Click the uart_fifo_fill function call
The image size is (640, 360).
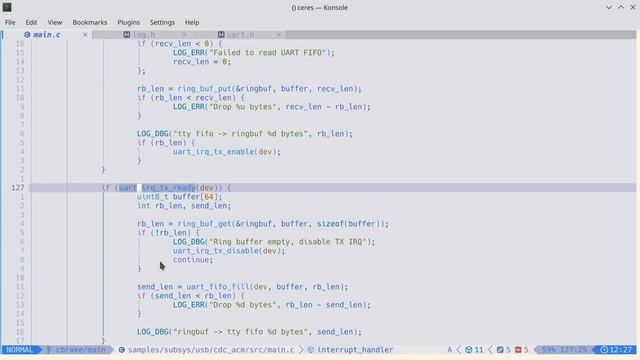pos(218,287)
